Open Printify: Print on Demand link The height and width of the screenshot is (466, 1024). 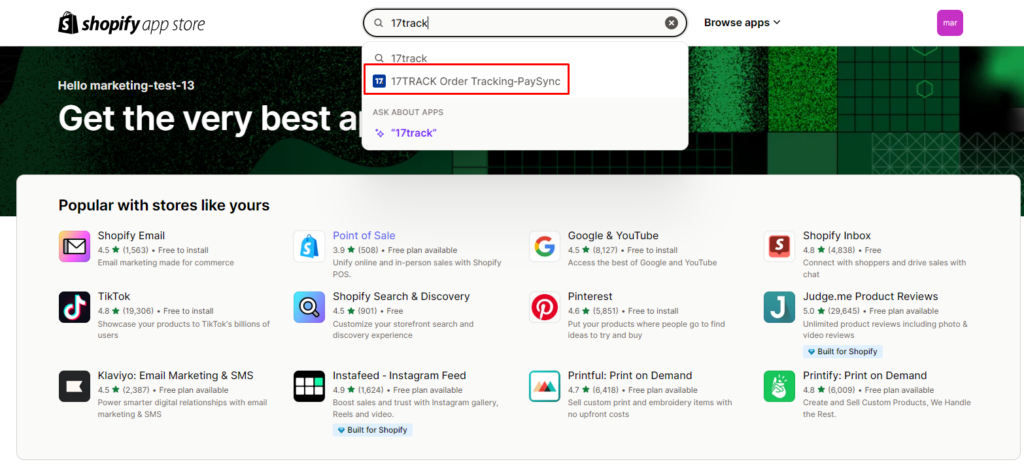click(x=865, y=375)
